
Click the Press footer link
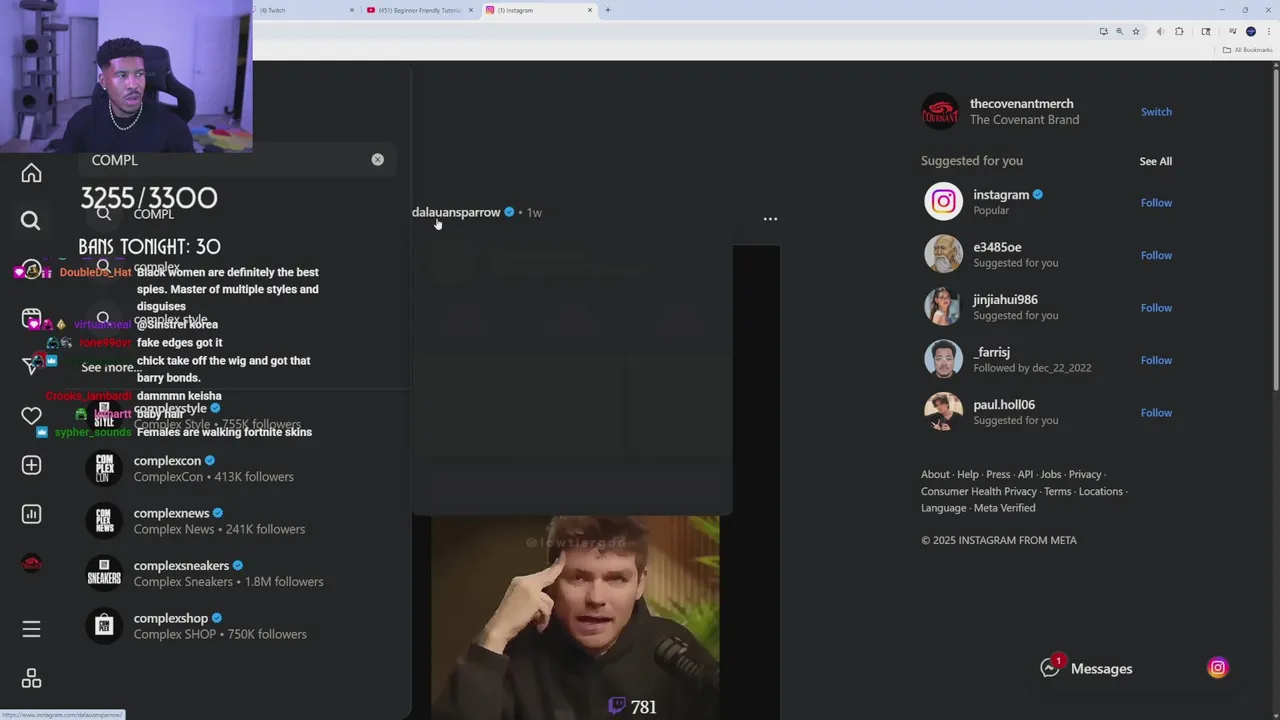tap(998, 475)
